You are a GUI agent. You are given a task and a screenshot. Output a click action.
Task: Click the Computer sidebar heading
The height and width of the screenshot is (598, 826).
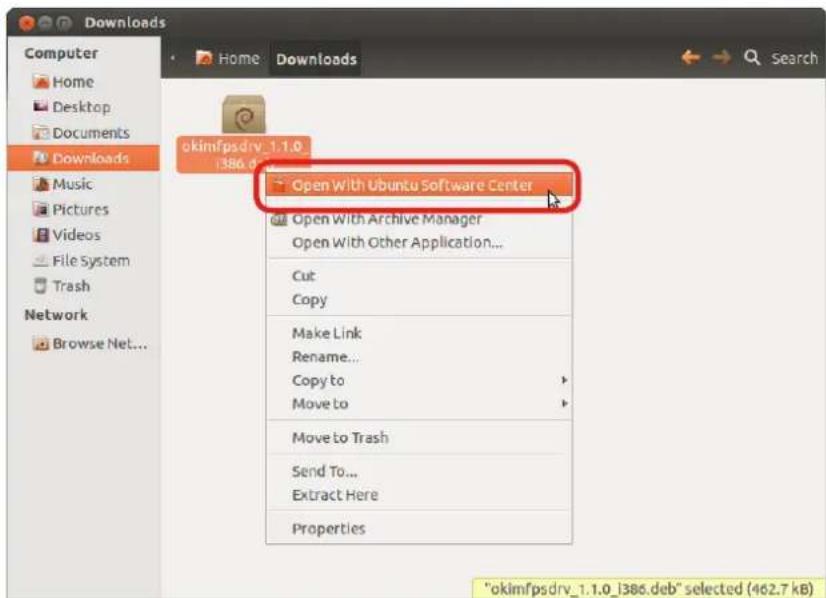pyautogui.click(x=61, y=53)
